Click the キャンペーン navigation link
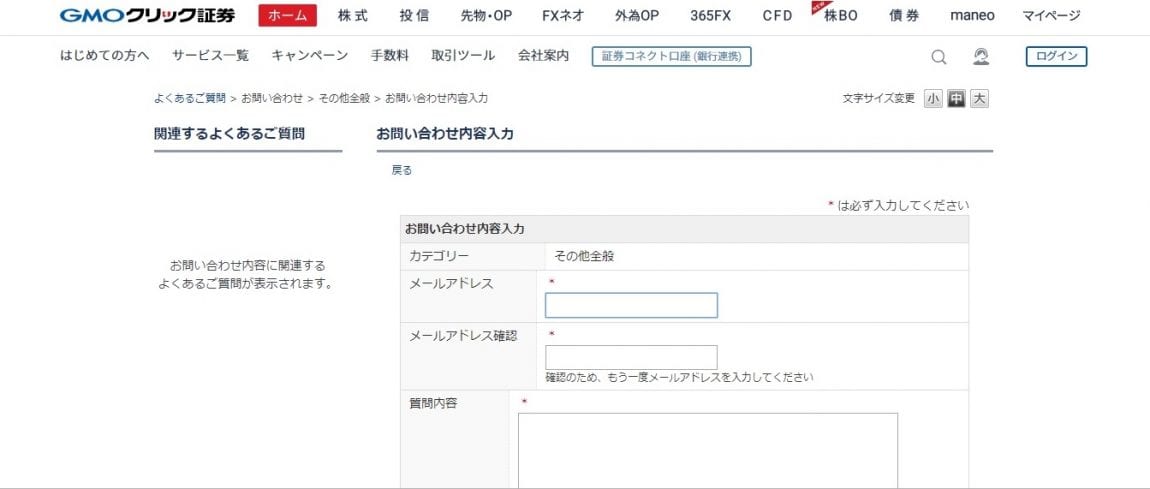The width and height of the screenshot is (1150, 489). click(x=310, y=56)
